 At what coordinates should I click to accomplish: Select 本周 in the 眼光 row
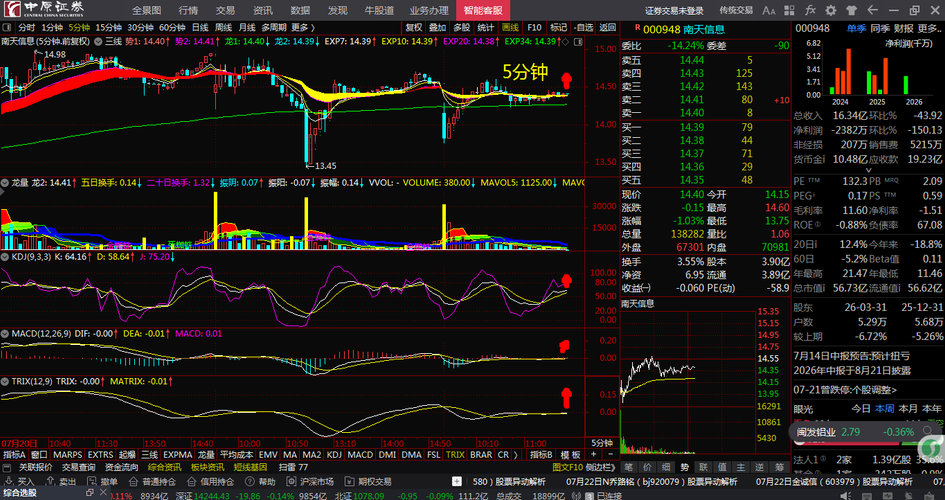(885, 408)
